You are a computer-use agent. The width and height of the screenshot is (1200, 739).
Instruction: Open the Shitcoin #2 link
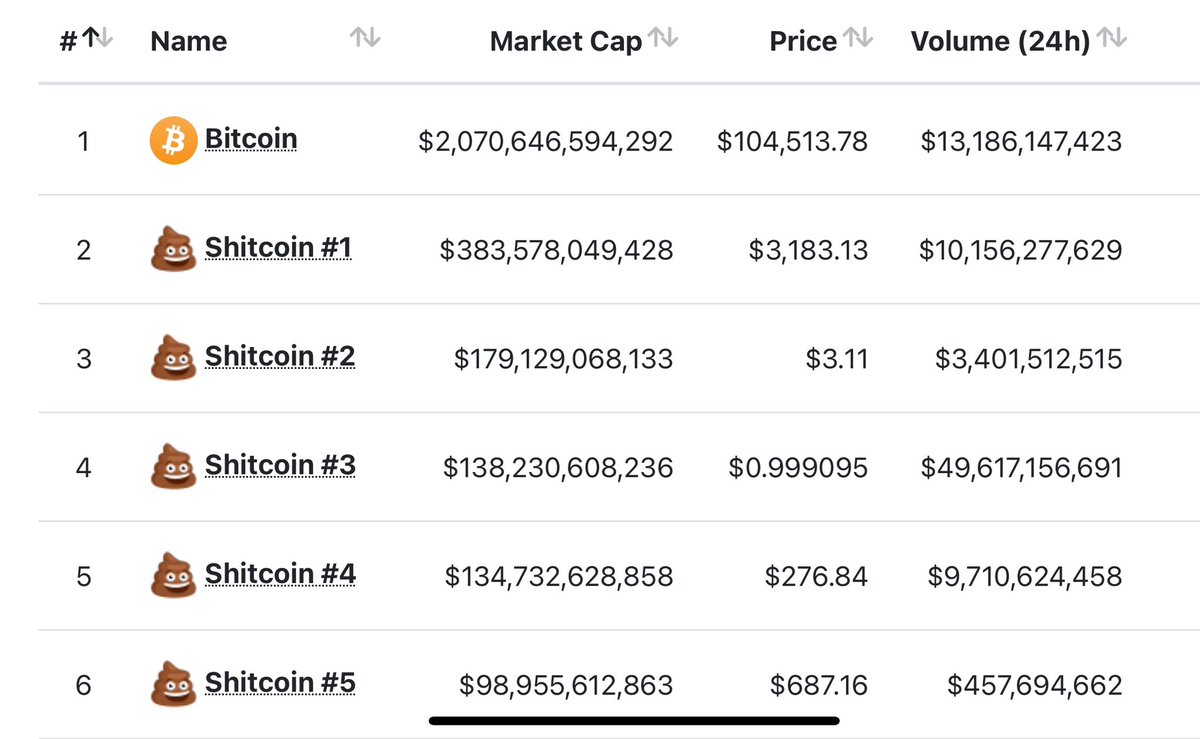pyautogui.click(x=280, y=356)
